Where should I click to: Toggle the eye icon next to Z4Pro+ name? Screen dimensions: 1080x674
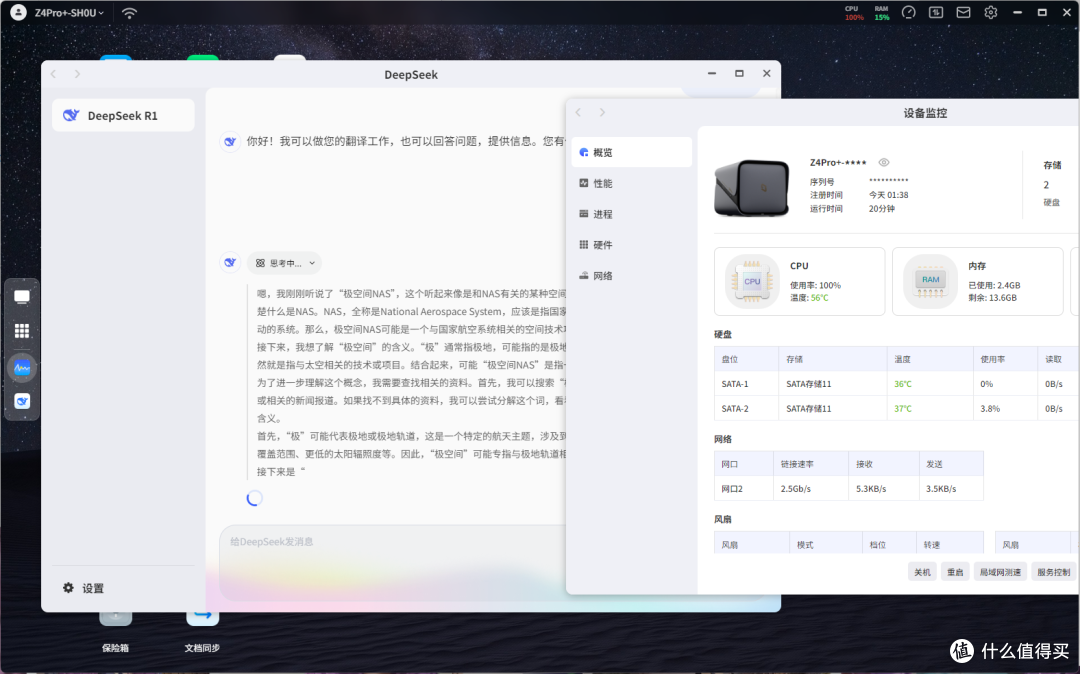(884, 162)
